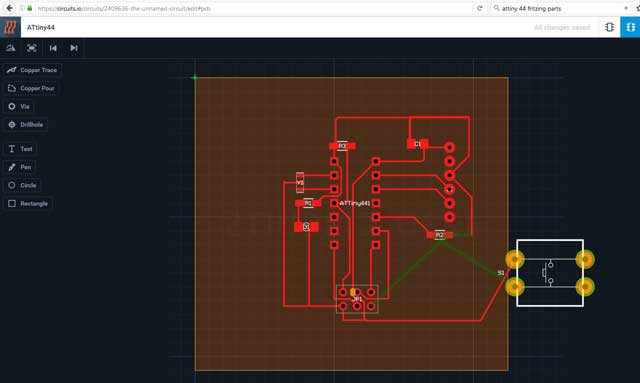640x383 pixels.
Task: Click the blue PCB view icon
Action: pos(630,27)
